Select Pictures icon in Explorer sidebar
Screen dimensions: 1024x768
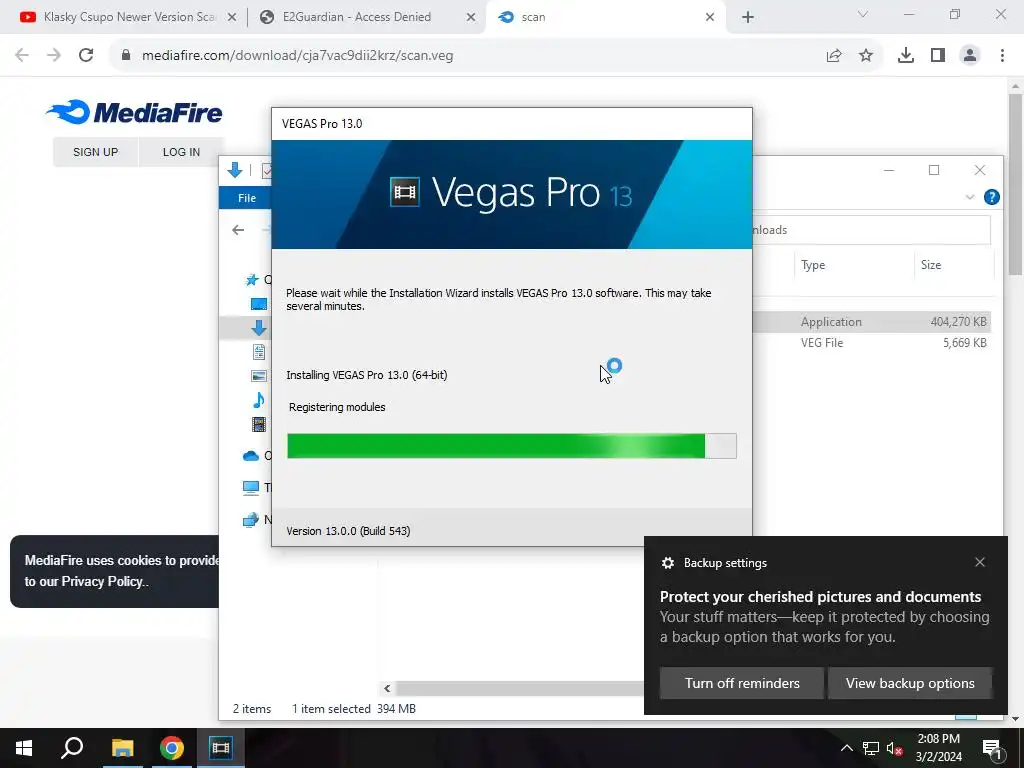pyautogui.click(x=259, y=376)
